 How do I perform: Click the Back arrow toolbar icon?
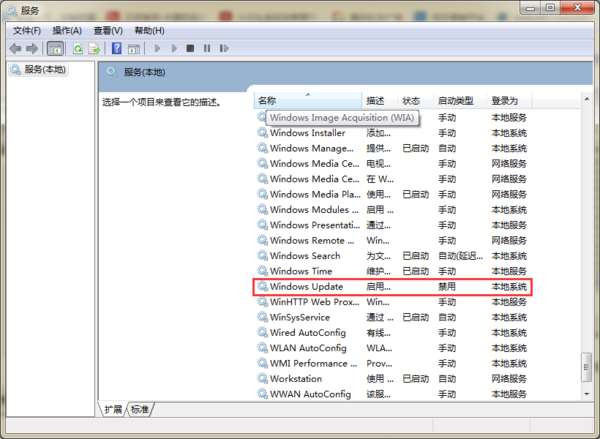(x=15, y=49)
